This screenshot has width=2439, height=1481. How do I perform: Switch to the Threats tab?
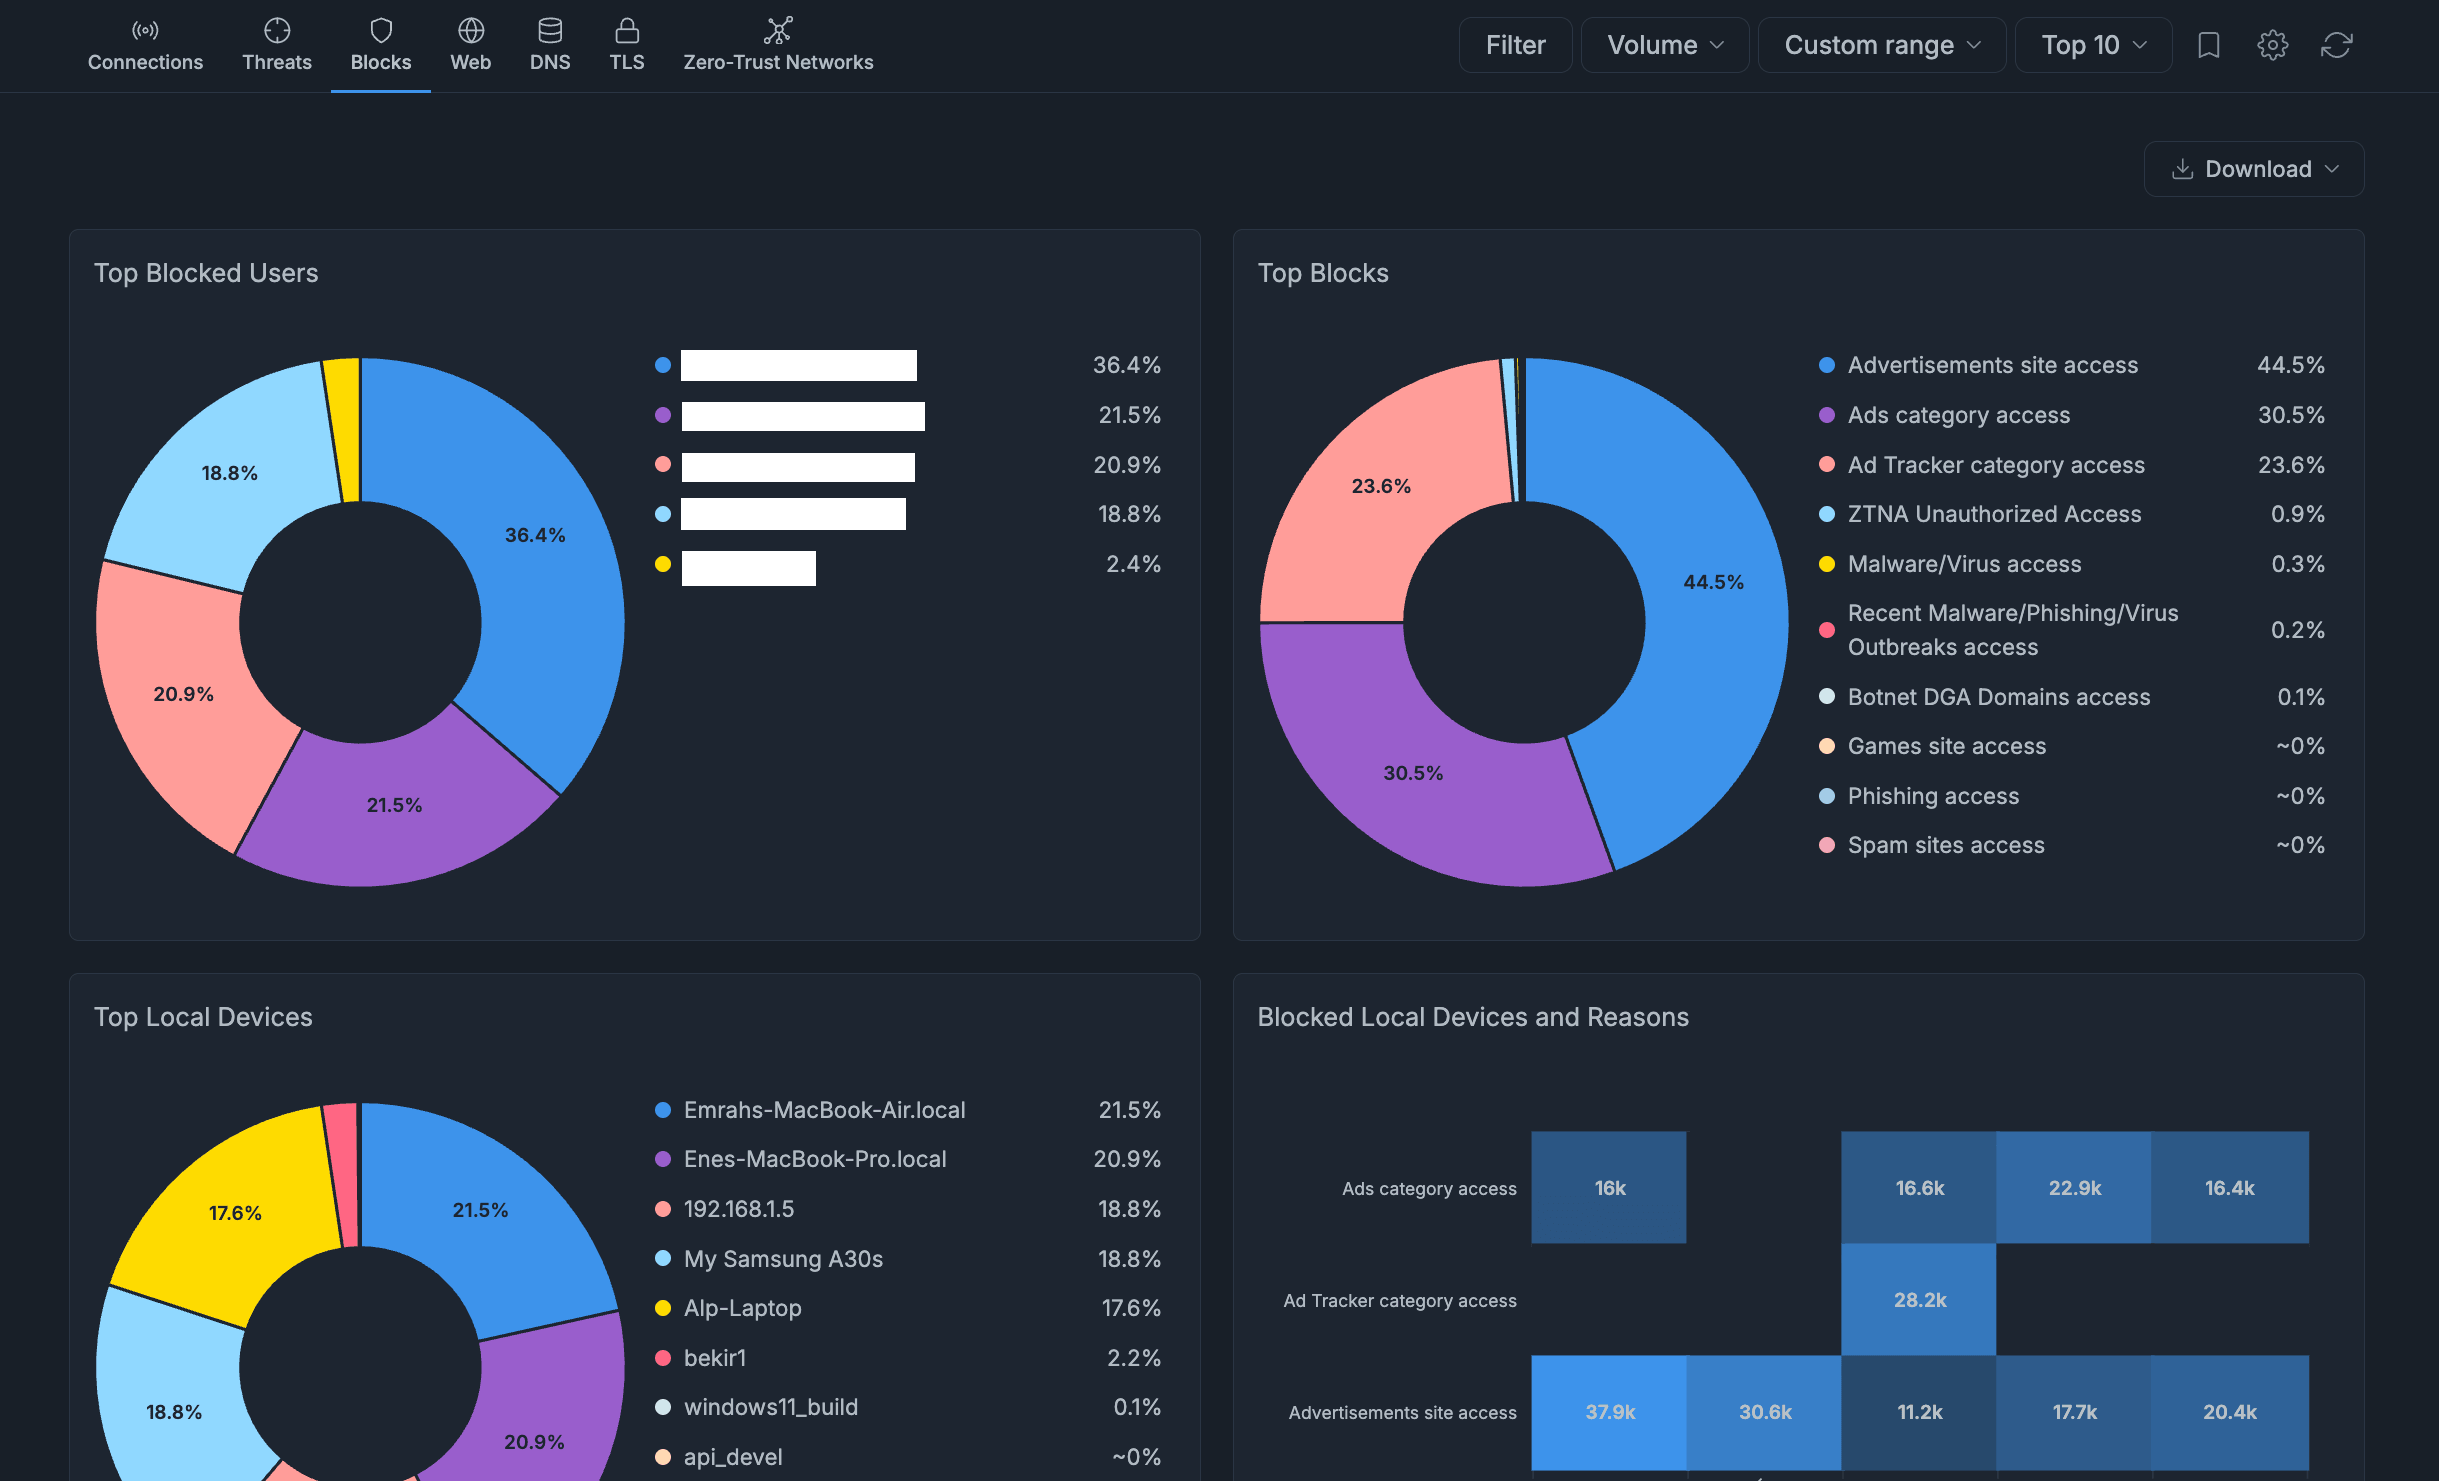click(x=277, y=46)
